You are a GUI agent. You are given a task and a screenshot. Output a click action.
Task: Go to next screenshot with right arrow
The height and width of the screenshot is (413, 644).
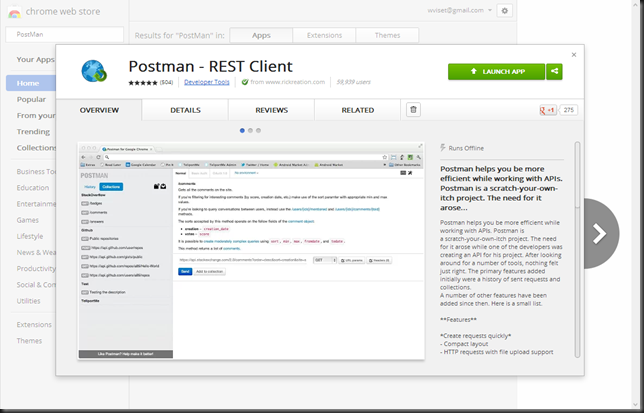(600, 234)
